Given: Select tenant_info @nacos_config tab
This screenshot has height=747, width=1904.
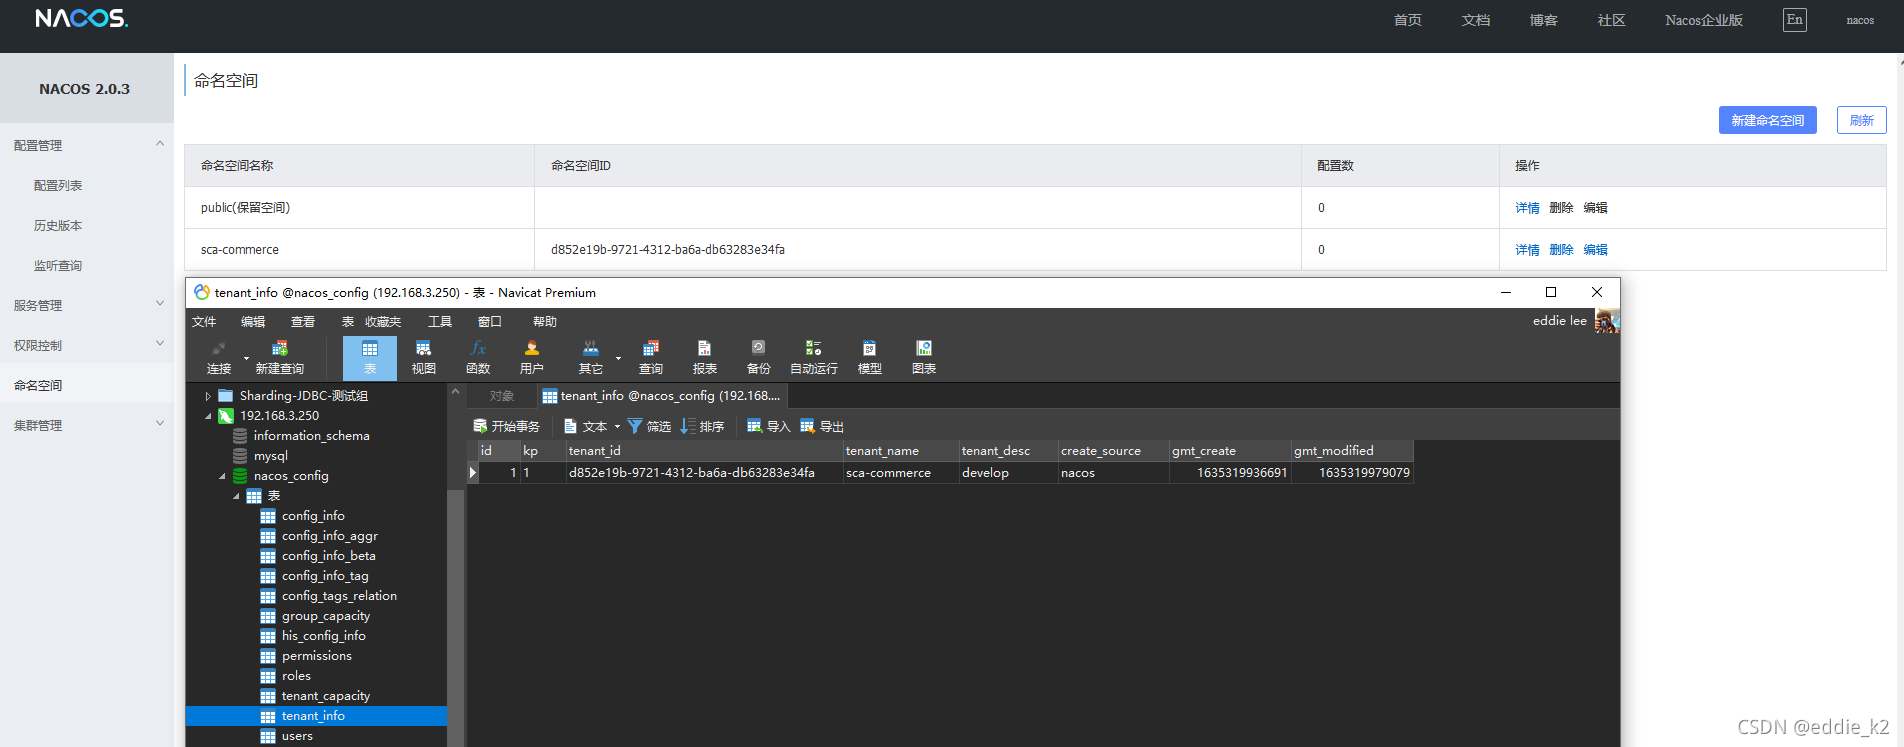Looking at the screenshot, I should click(662, 396).
